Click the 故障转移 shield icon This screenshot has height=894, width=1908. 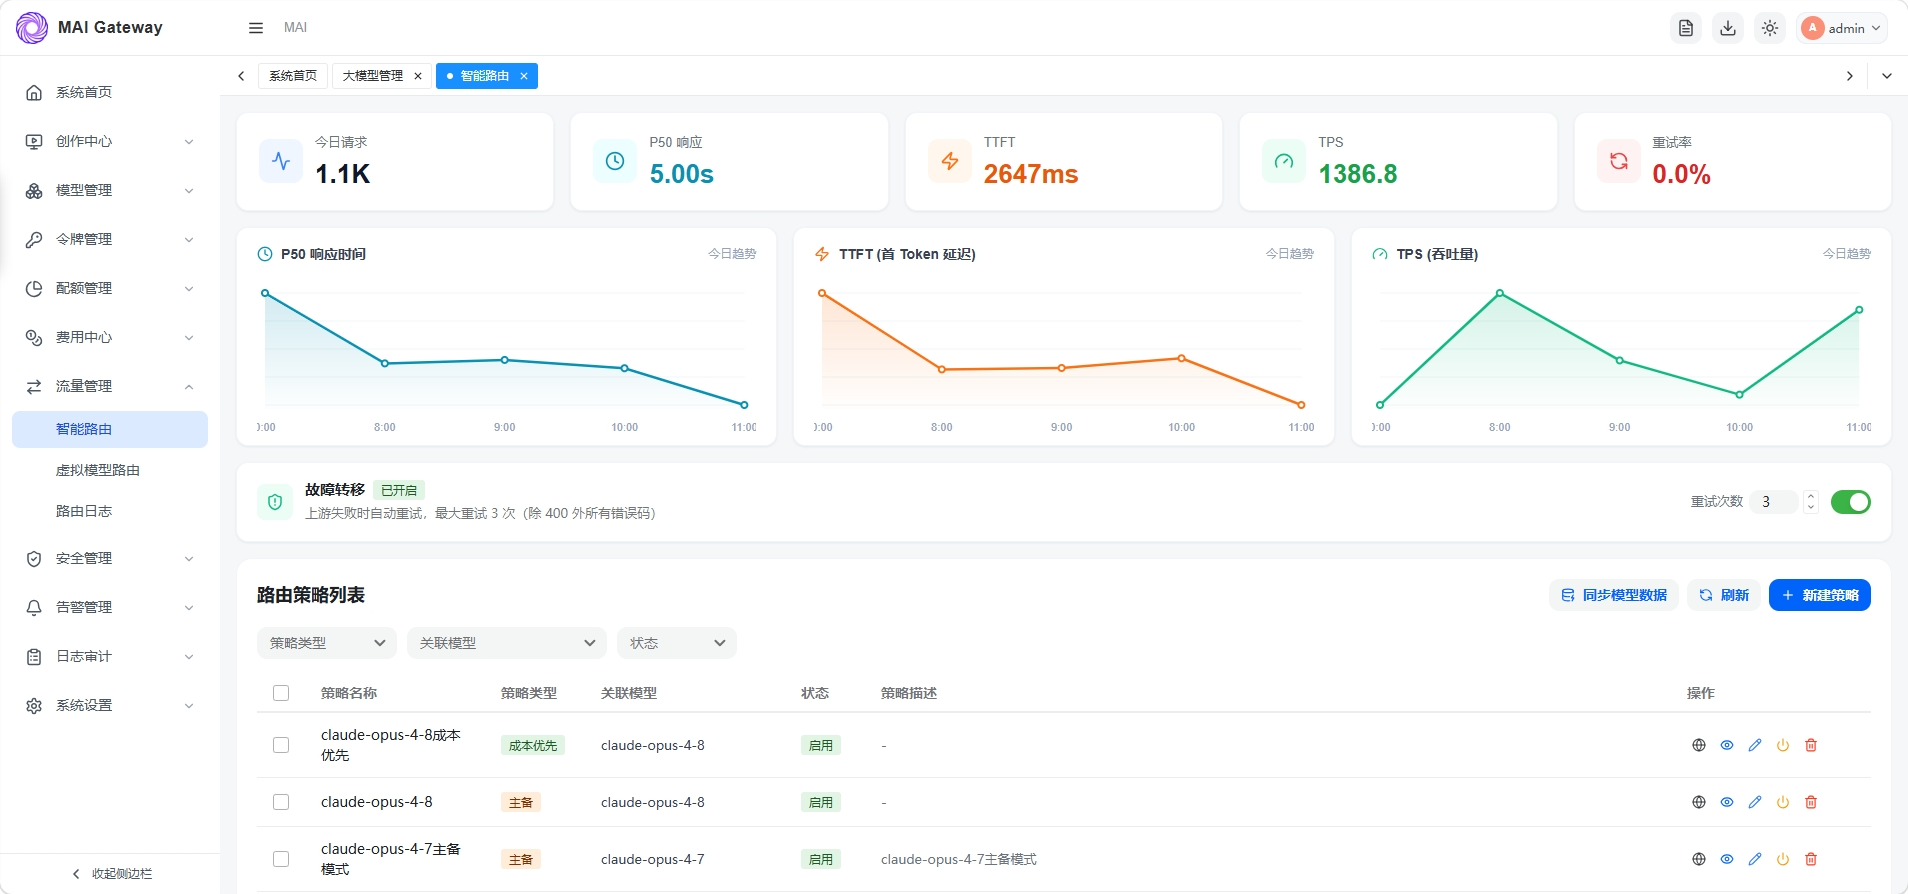coord(275,502)
